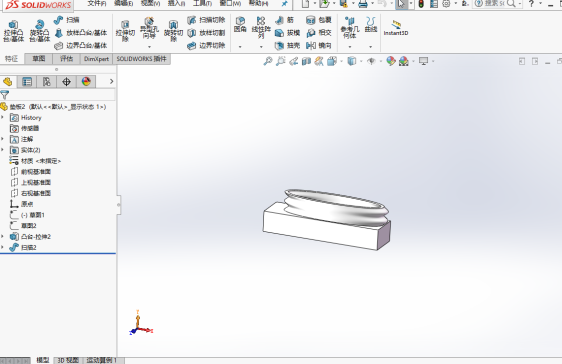Click the Revolved Boss/Base (旋转凸台/基体) tool
The height and width of the screenshot is (364, 562).
[x=39, y=32]
